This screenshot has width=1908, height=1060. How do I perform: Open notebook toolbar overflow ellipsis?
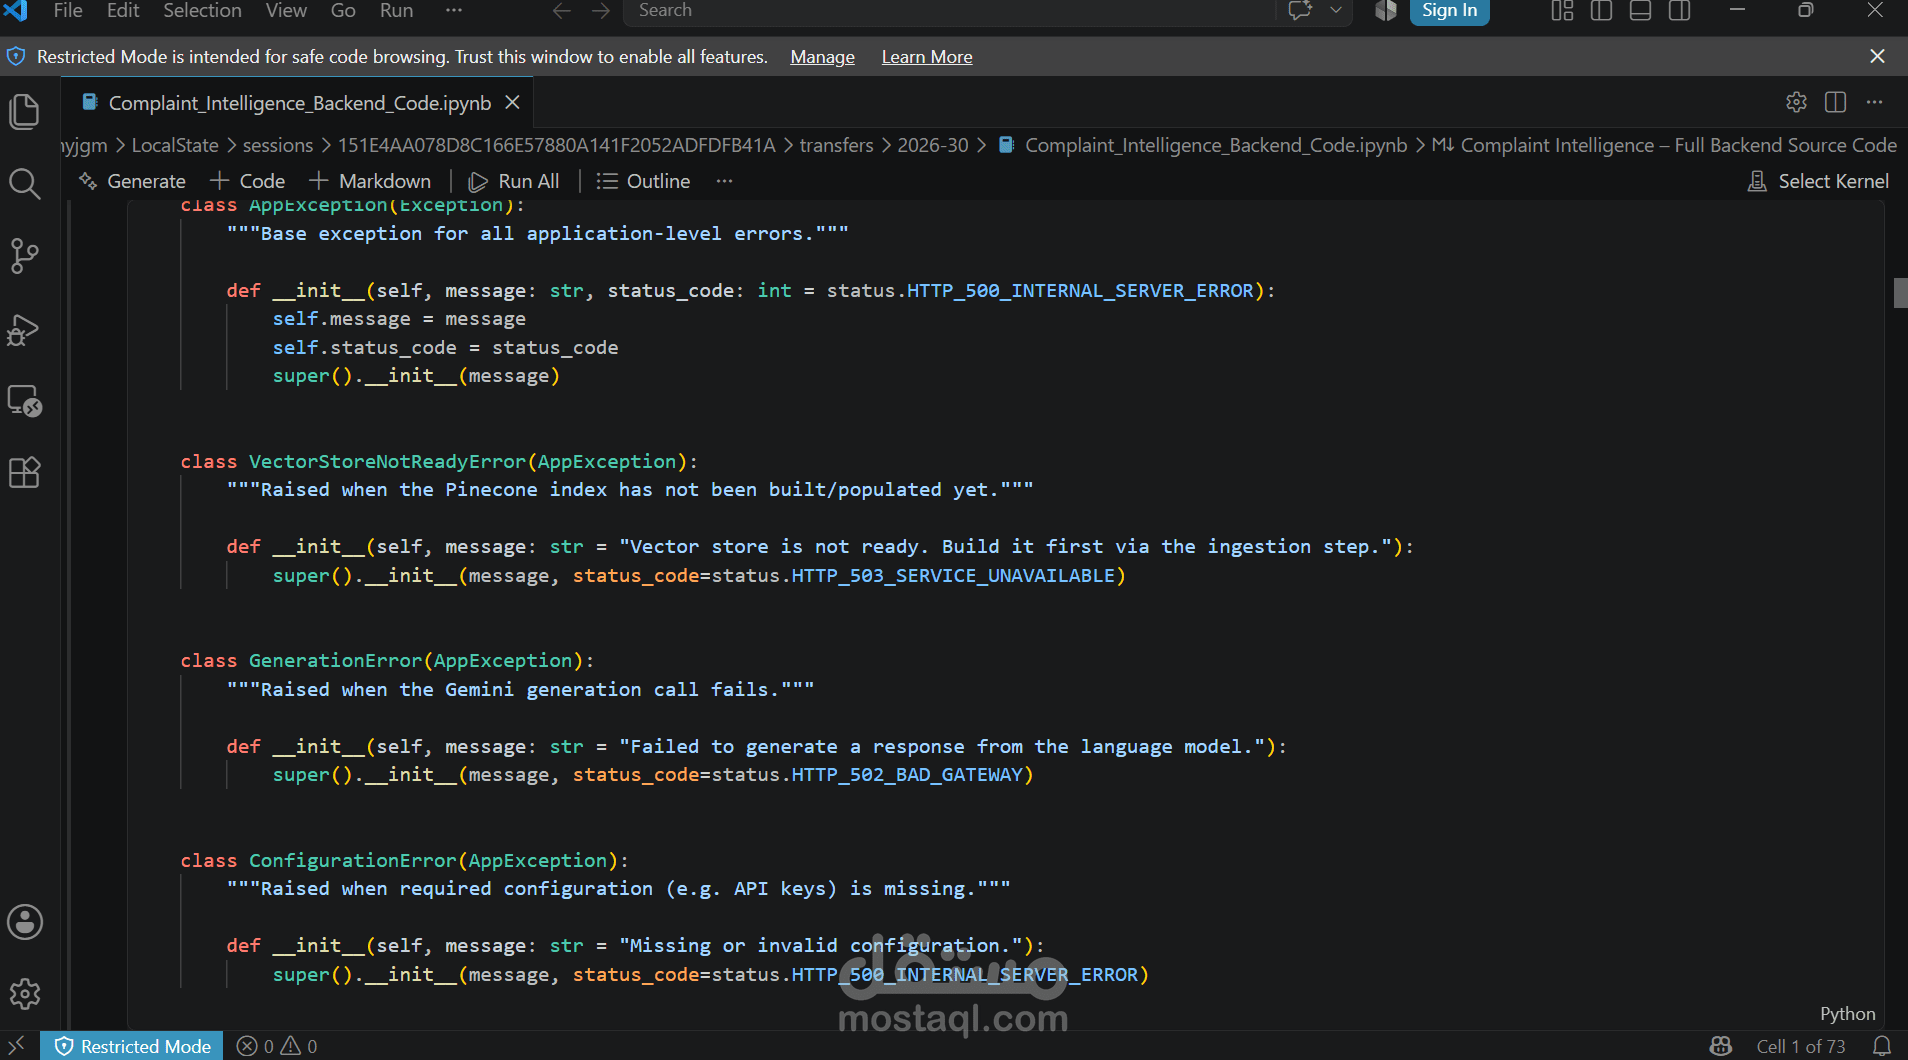[725, 181]
